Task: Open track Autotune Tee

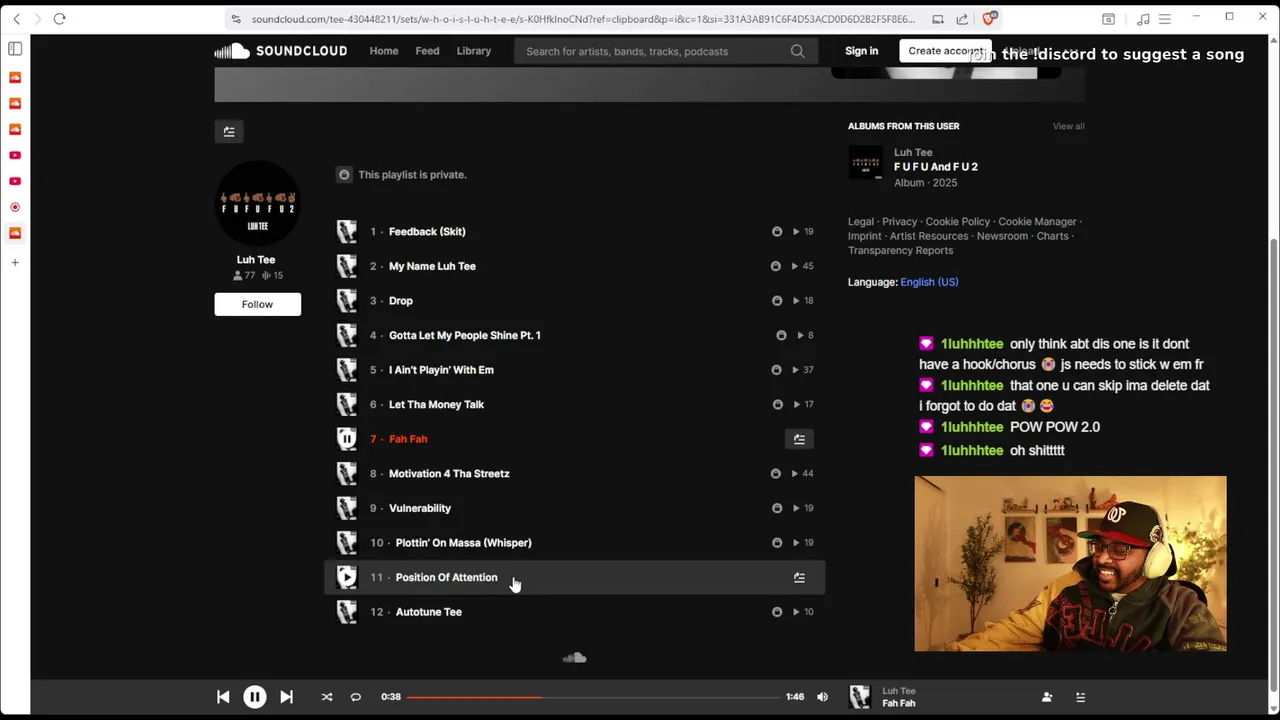Action: click(x=429, y=612)
